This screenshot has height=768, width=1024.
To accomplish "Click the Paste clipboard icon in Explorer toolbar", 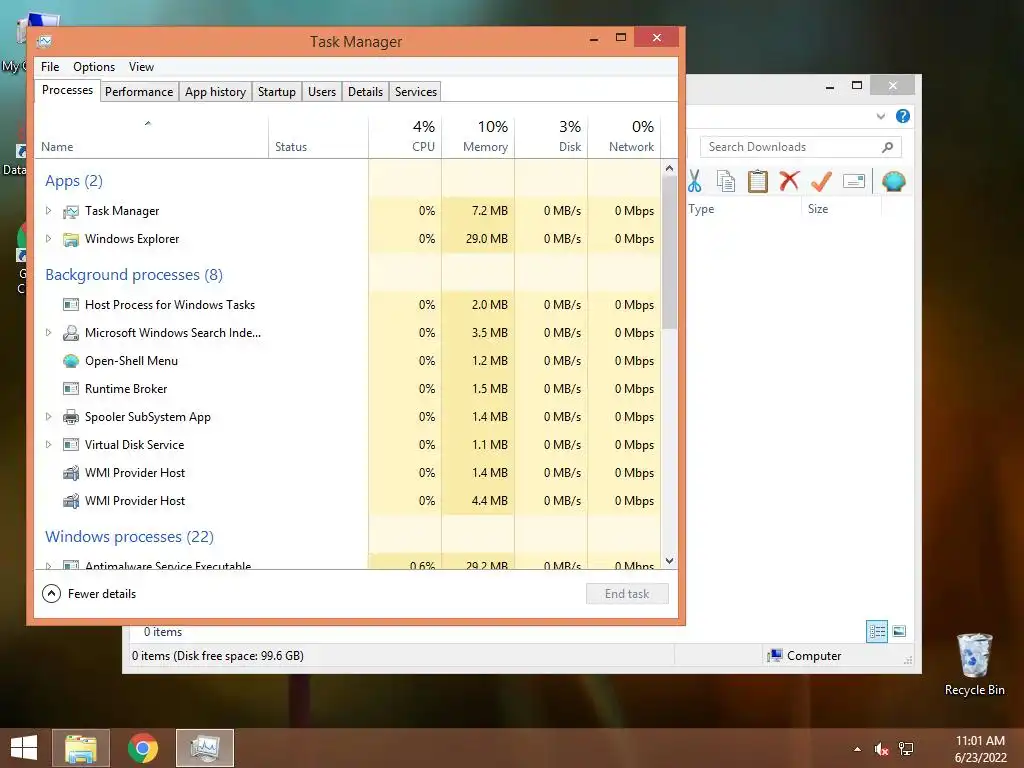I will pyautogui.click(x=758, y=181).
